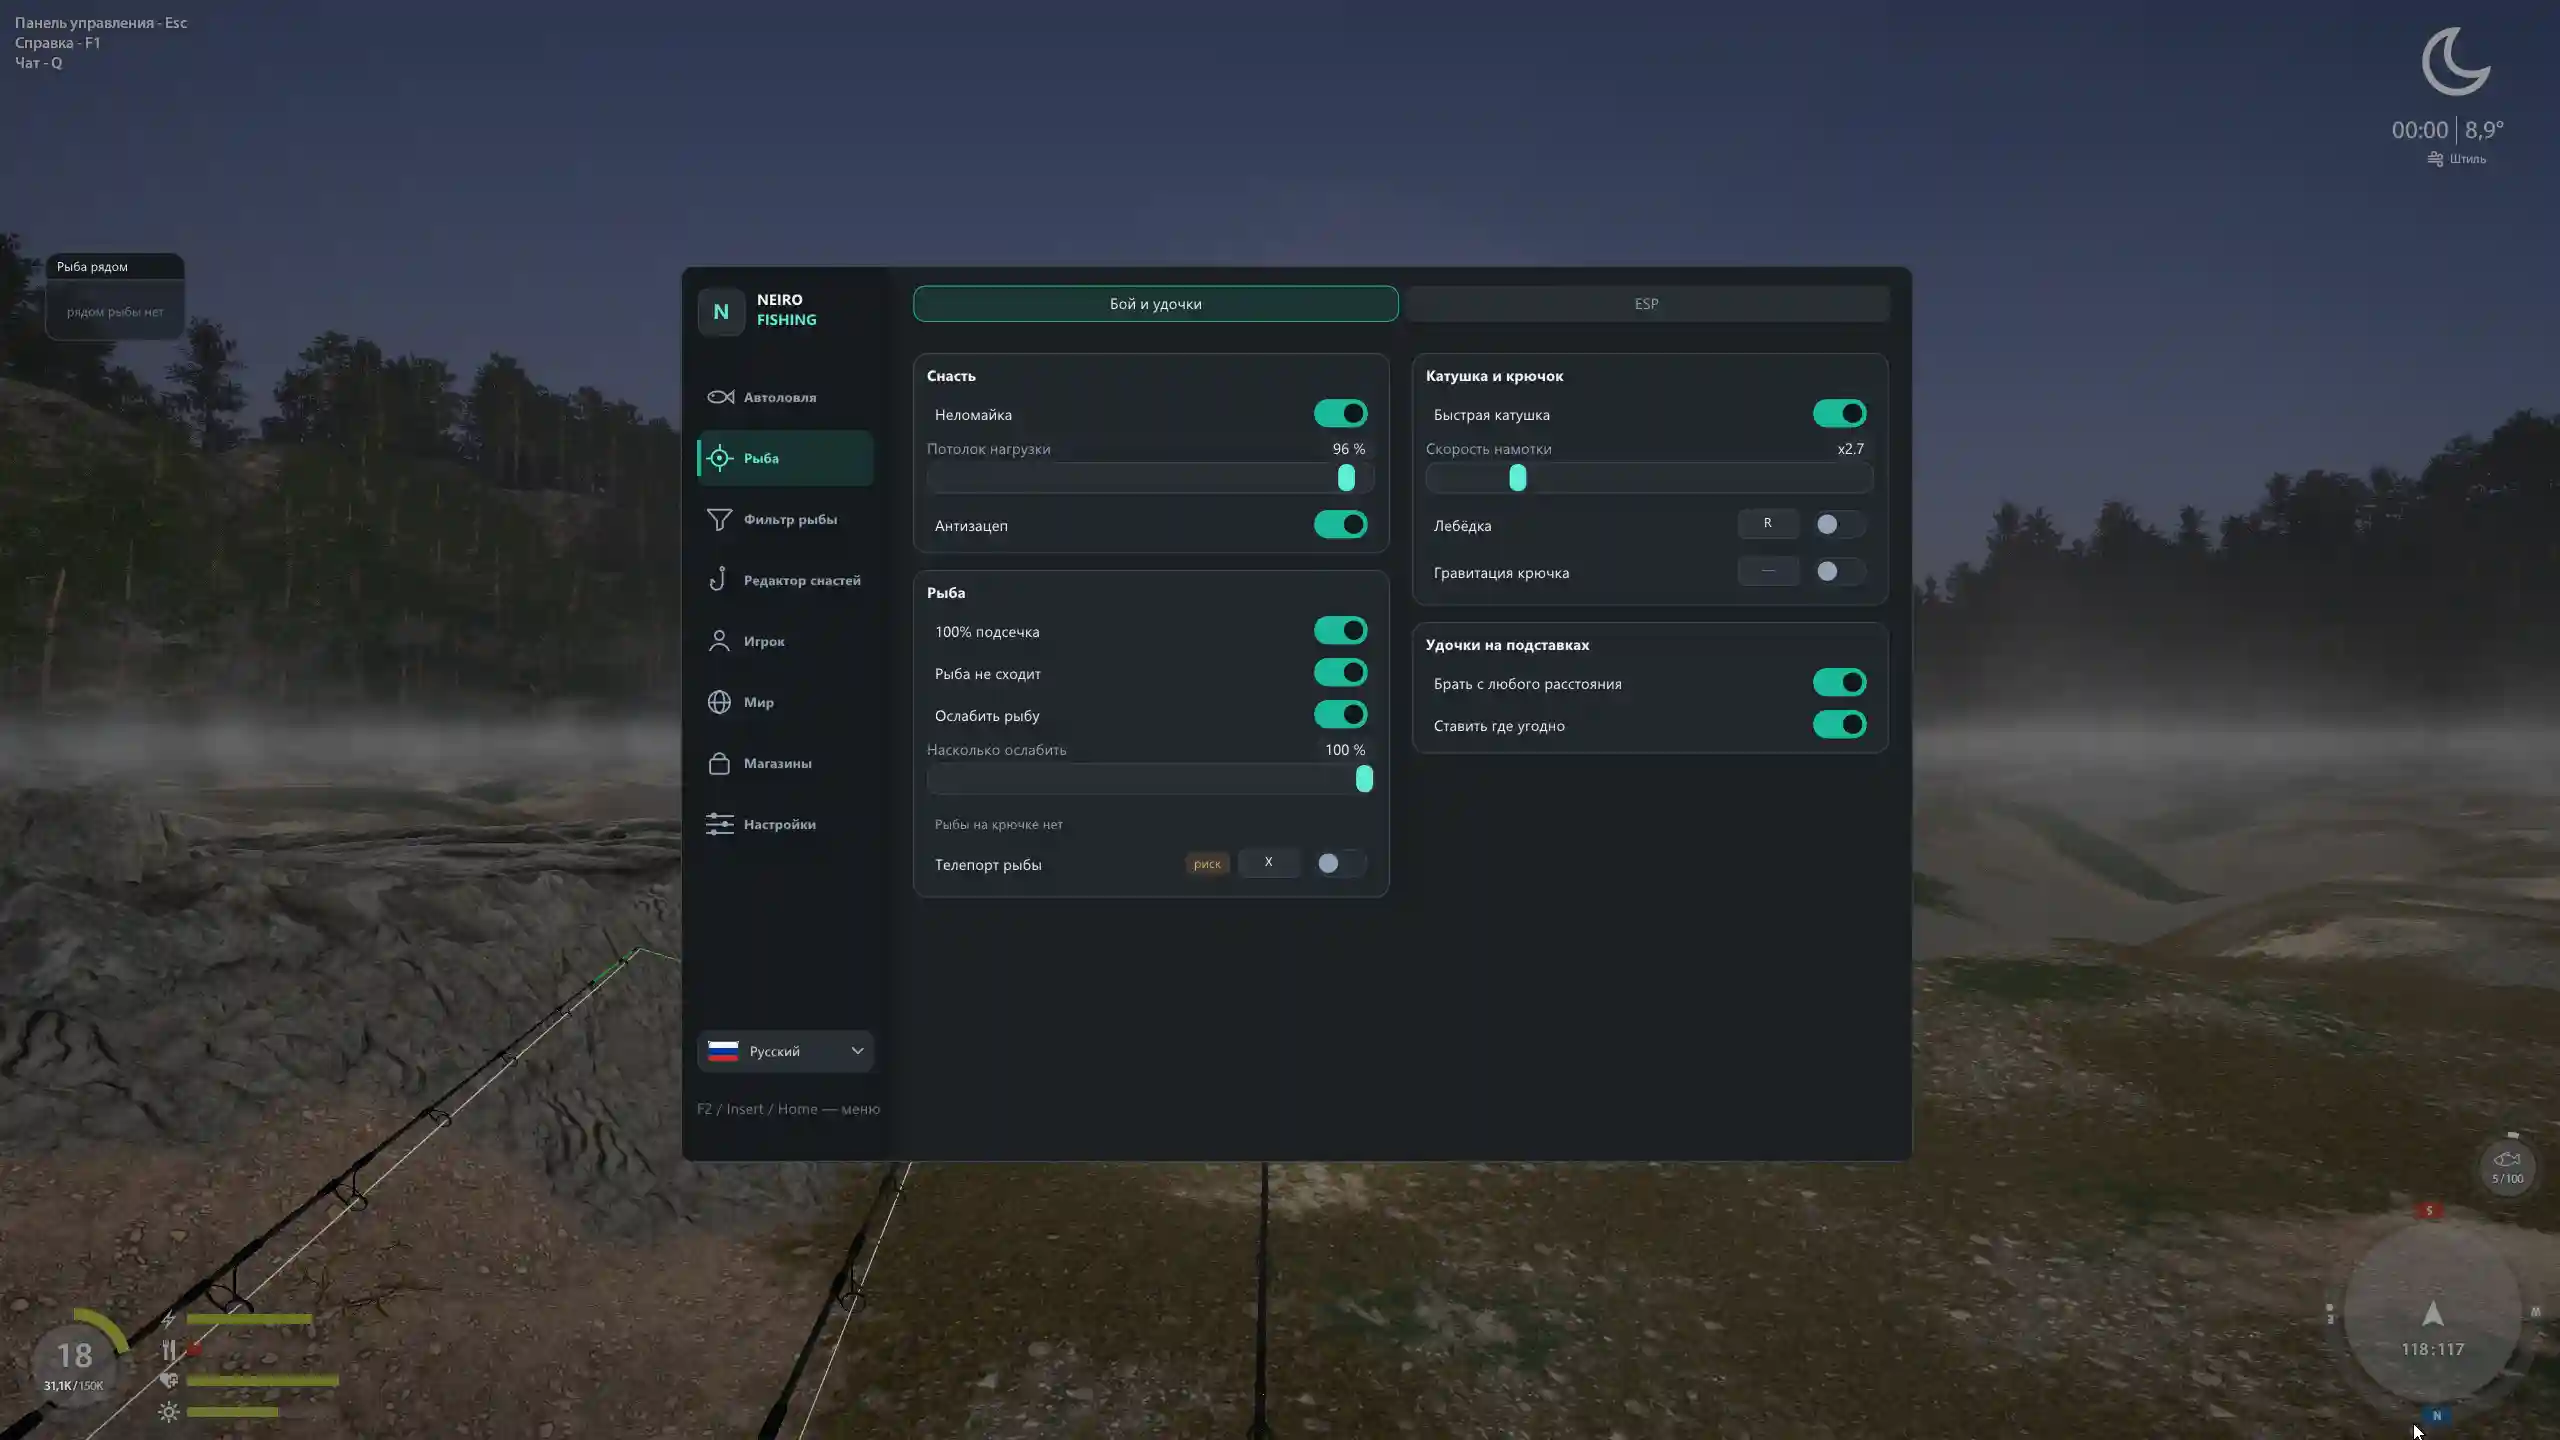Enable the Лебёдка switch

(x=1840, y=524)
